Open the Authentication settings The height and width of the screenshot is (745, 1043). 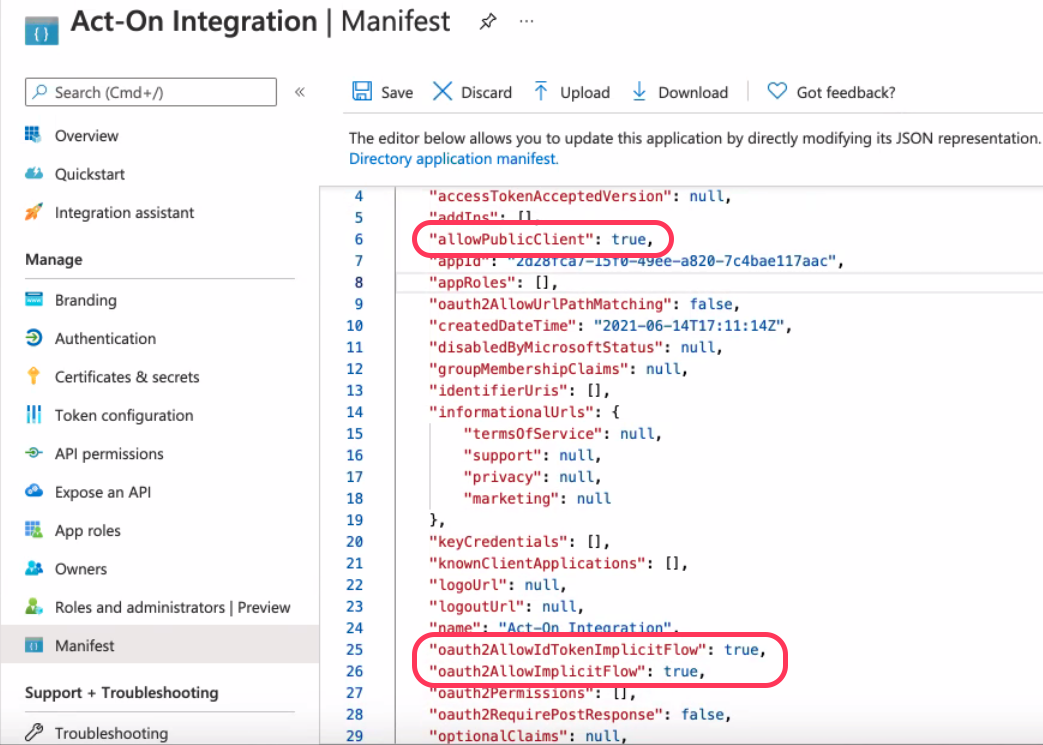coord(105,339)
